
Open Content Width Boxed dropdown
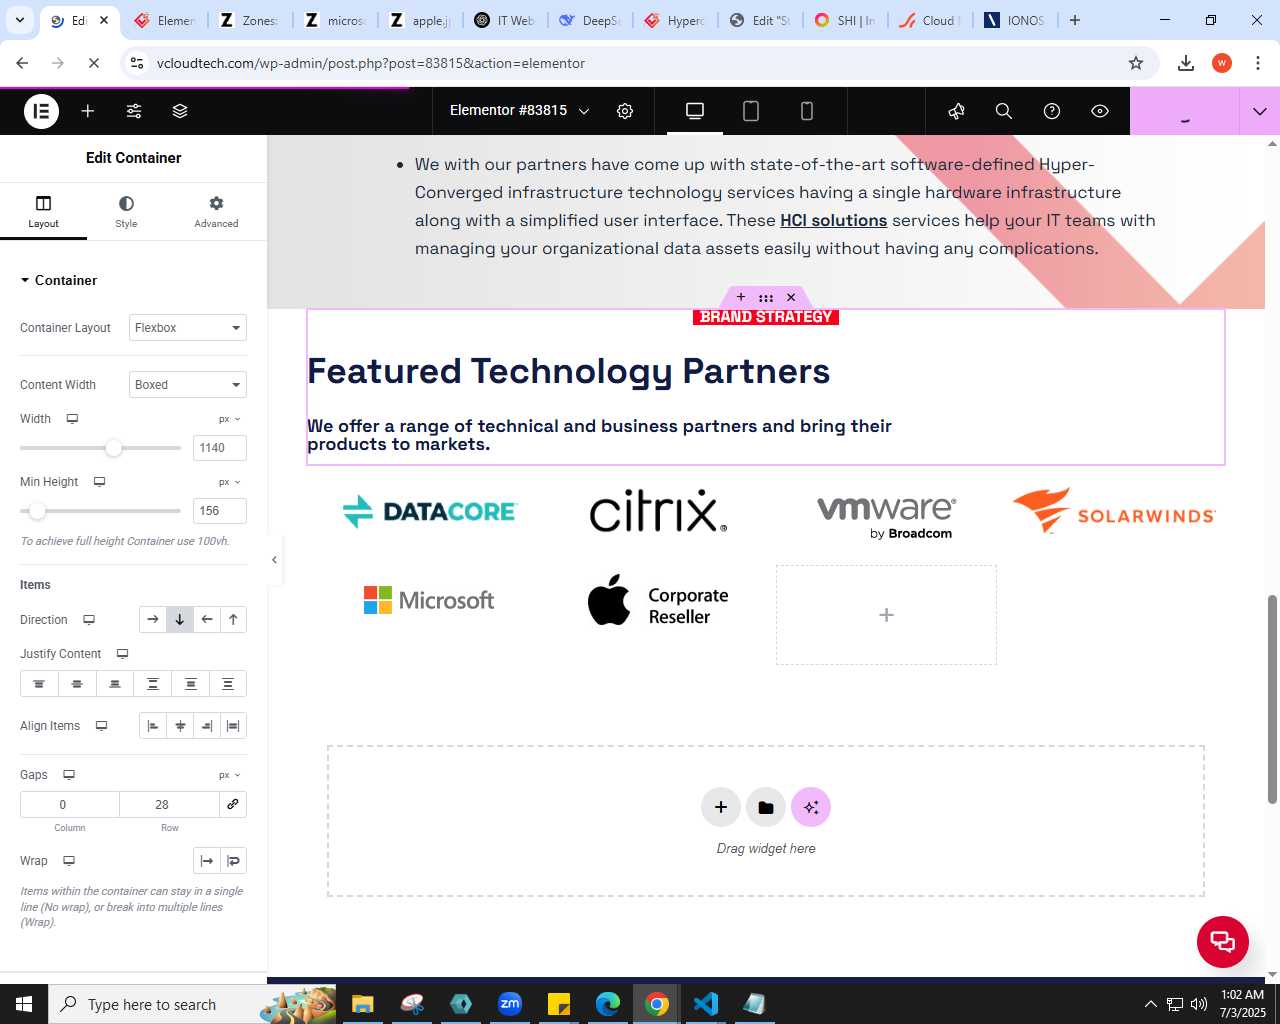pyautogui.click(x=188, y=385)
